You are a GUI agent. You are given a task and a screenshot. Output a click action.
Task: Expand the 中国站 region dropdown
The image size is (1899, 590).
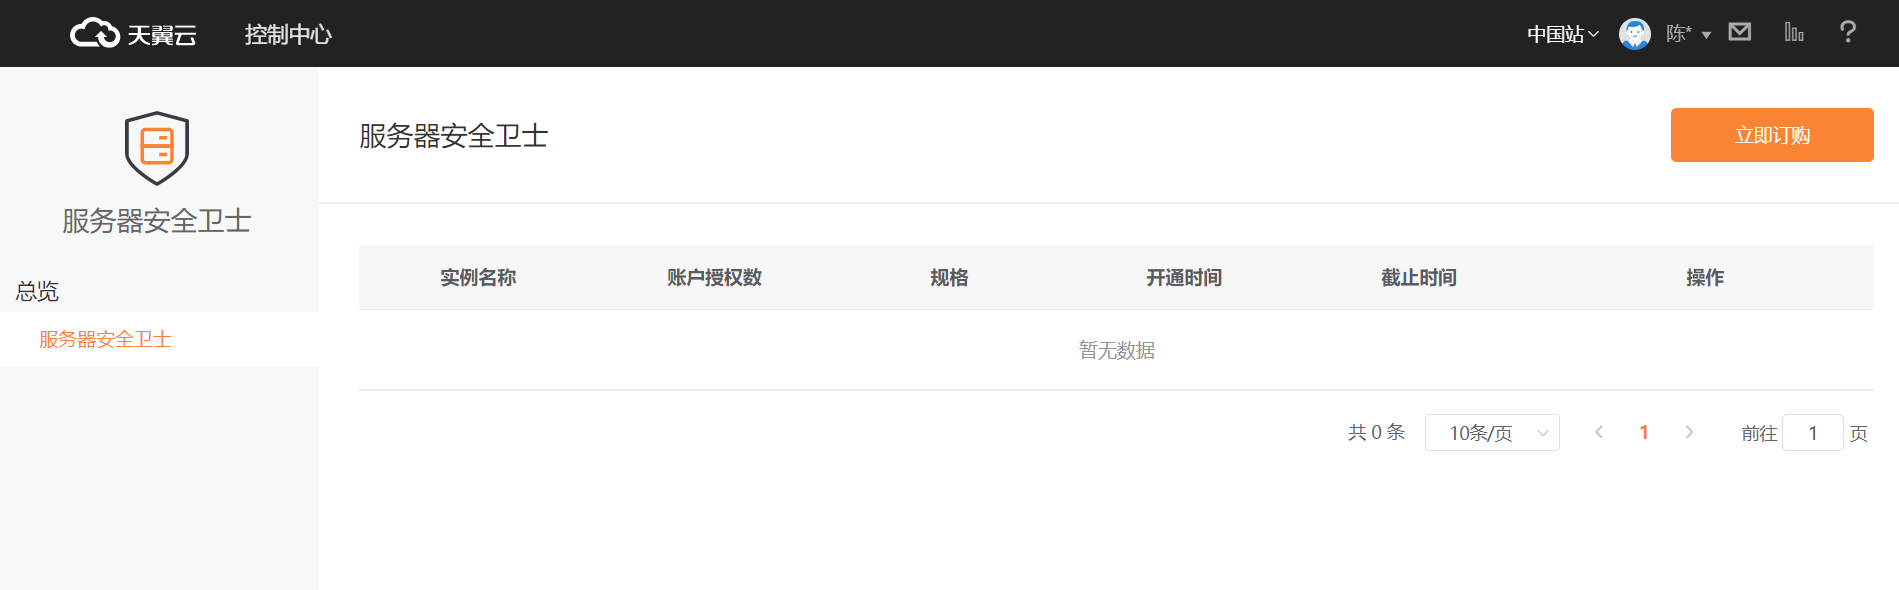pyautogui.click(x=1563, y=34)
